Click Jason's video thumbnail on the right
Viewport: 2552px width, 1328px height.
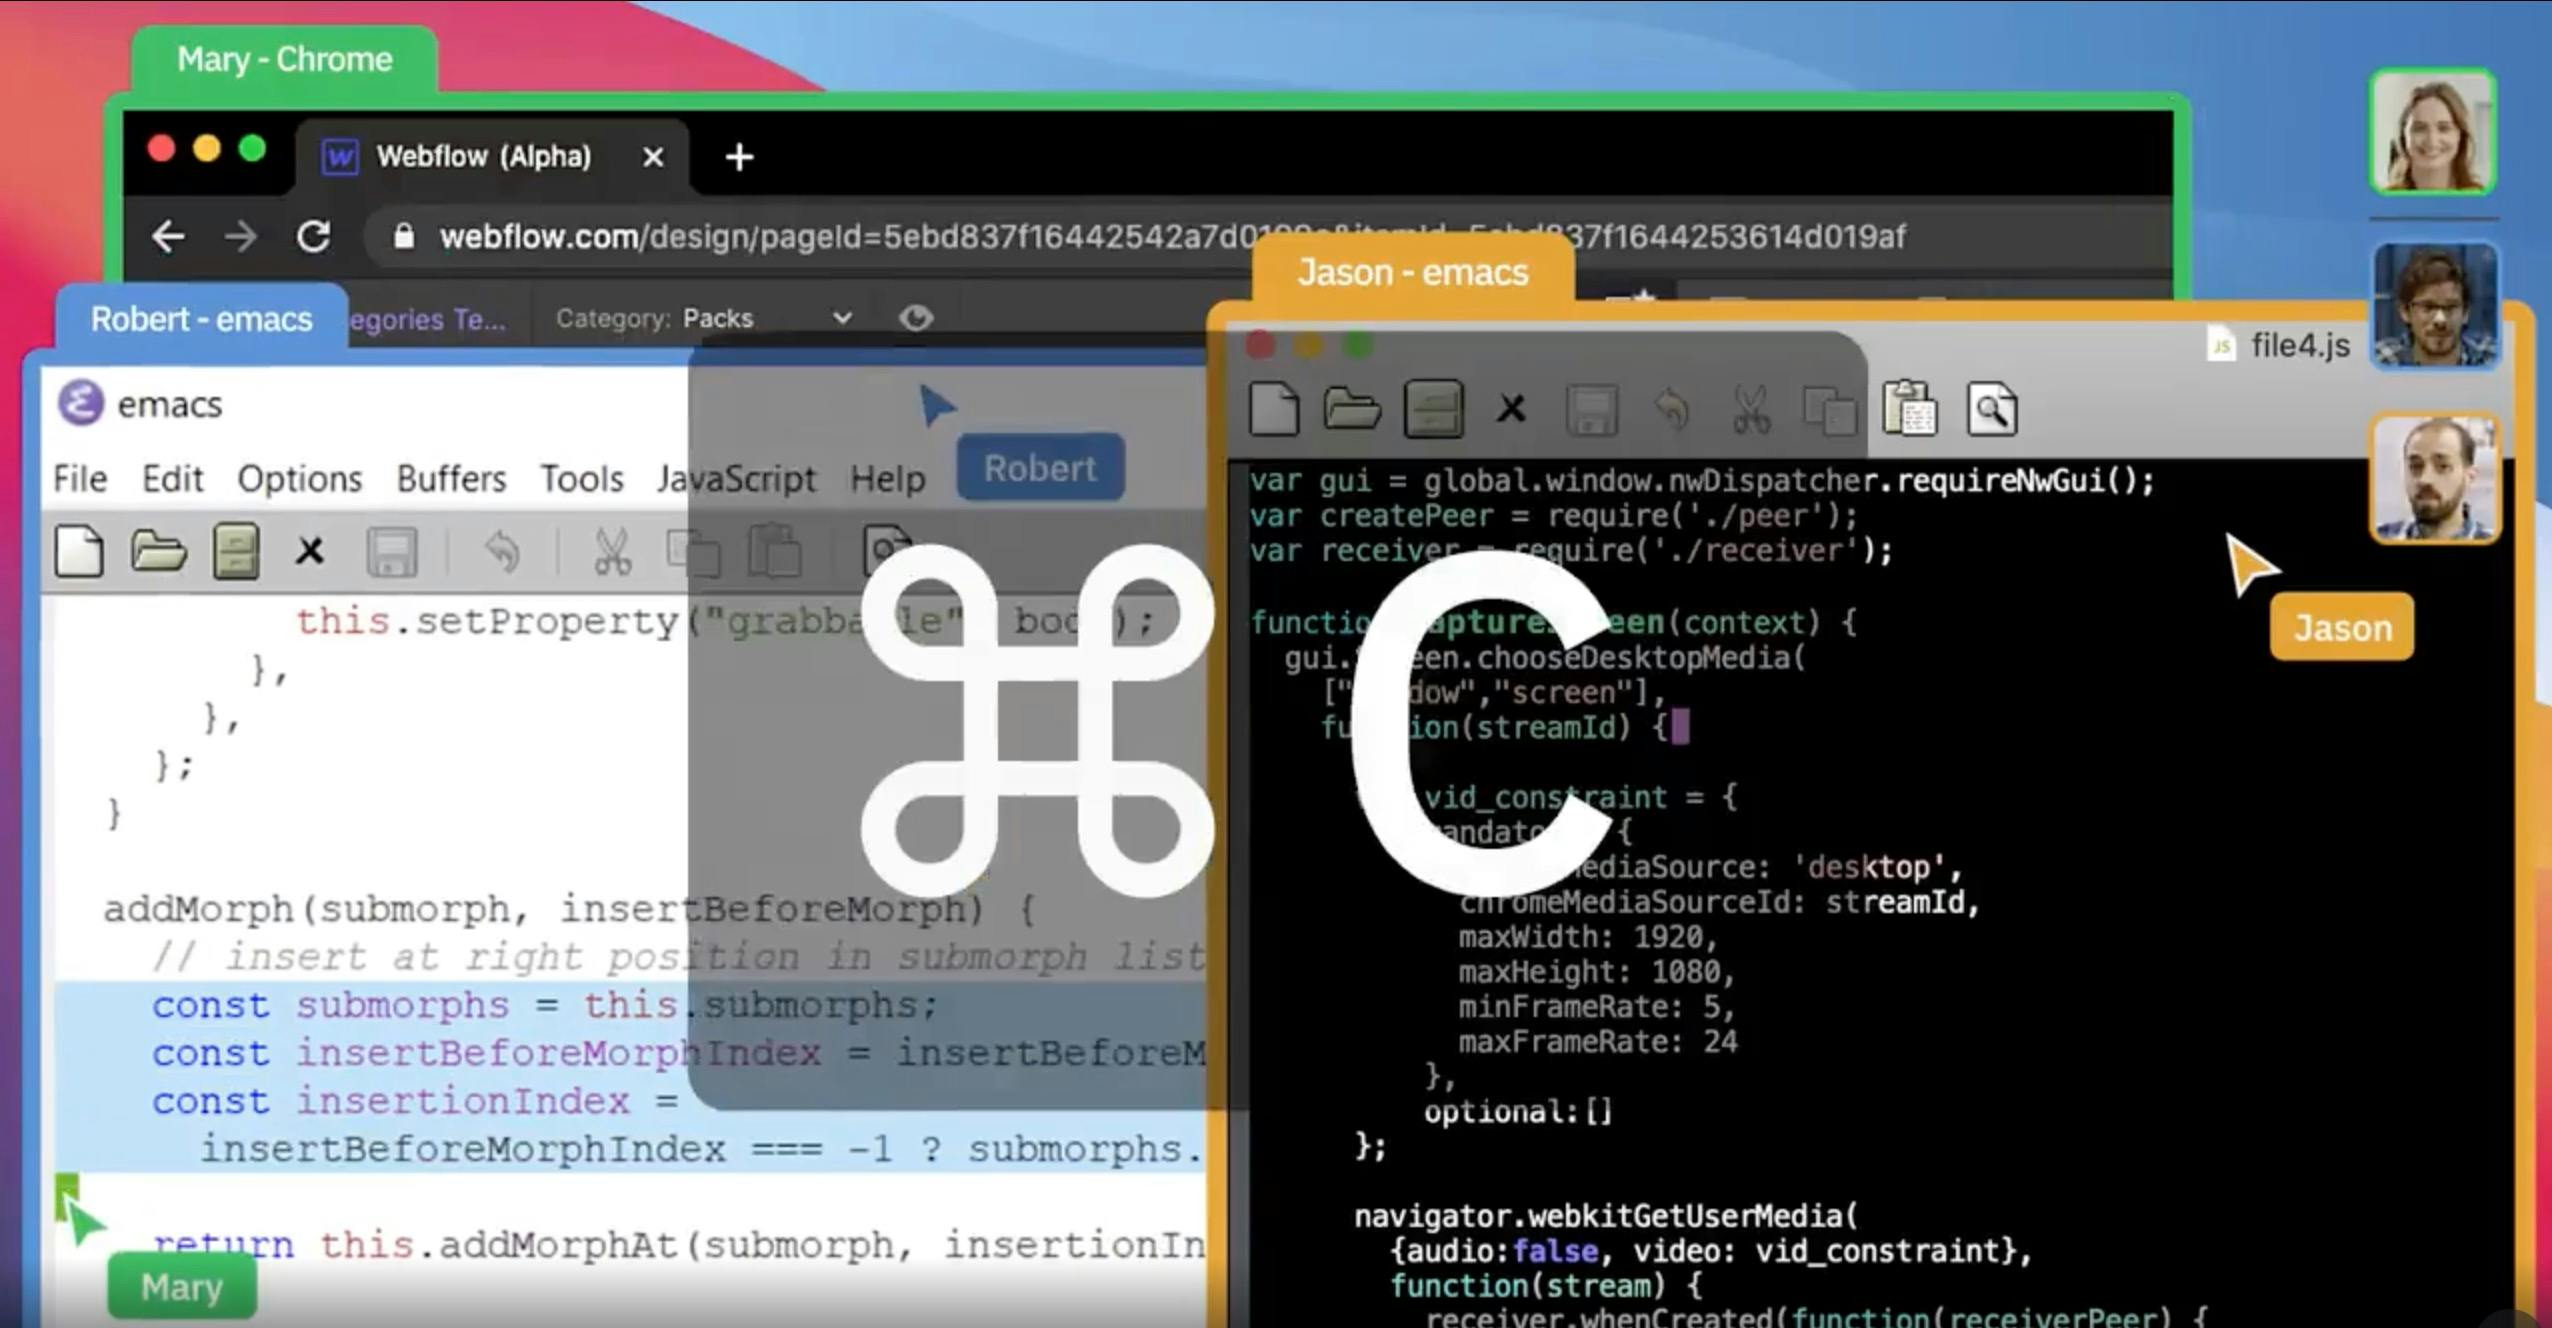click(x=2434, y=480)
